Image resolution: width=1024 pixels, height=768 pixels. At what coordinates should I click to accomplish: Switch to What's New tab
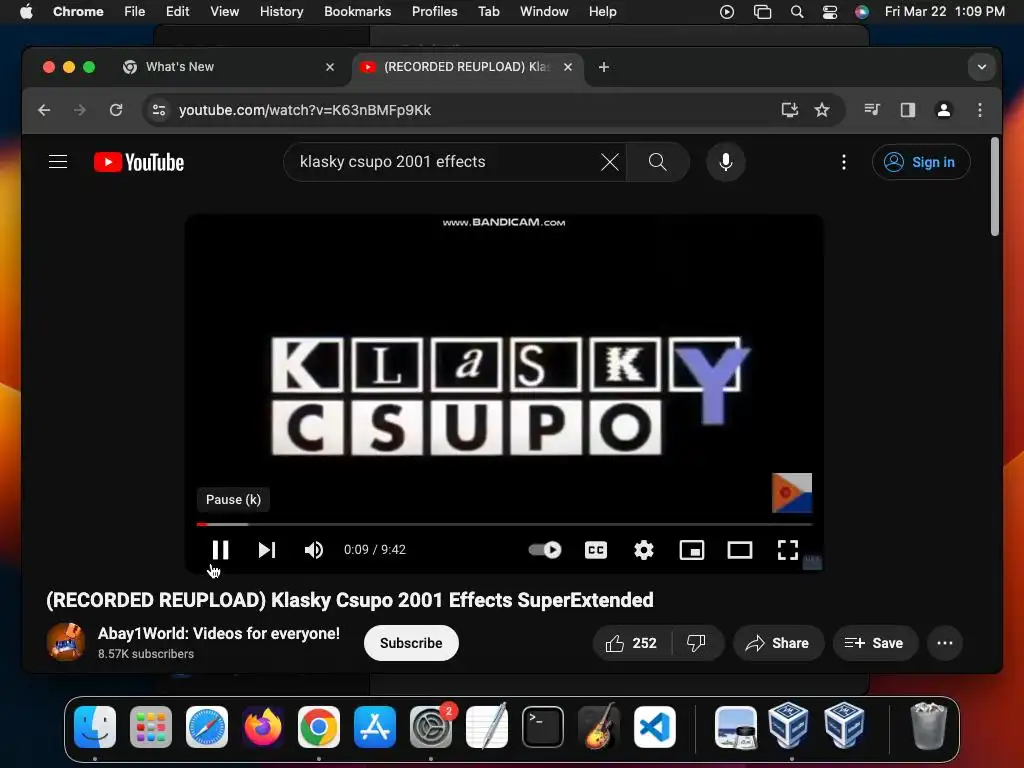pyautogui.click(x=229, y=67)
